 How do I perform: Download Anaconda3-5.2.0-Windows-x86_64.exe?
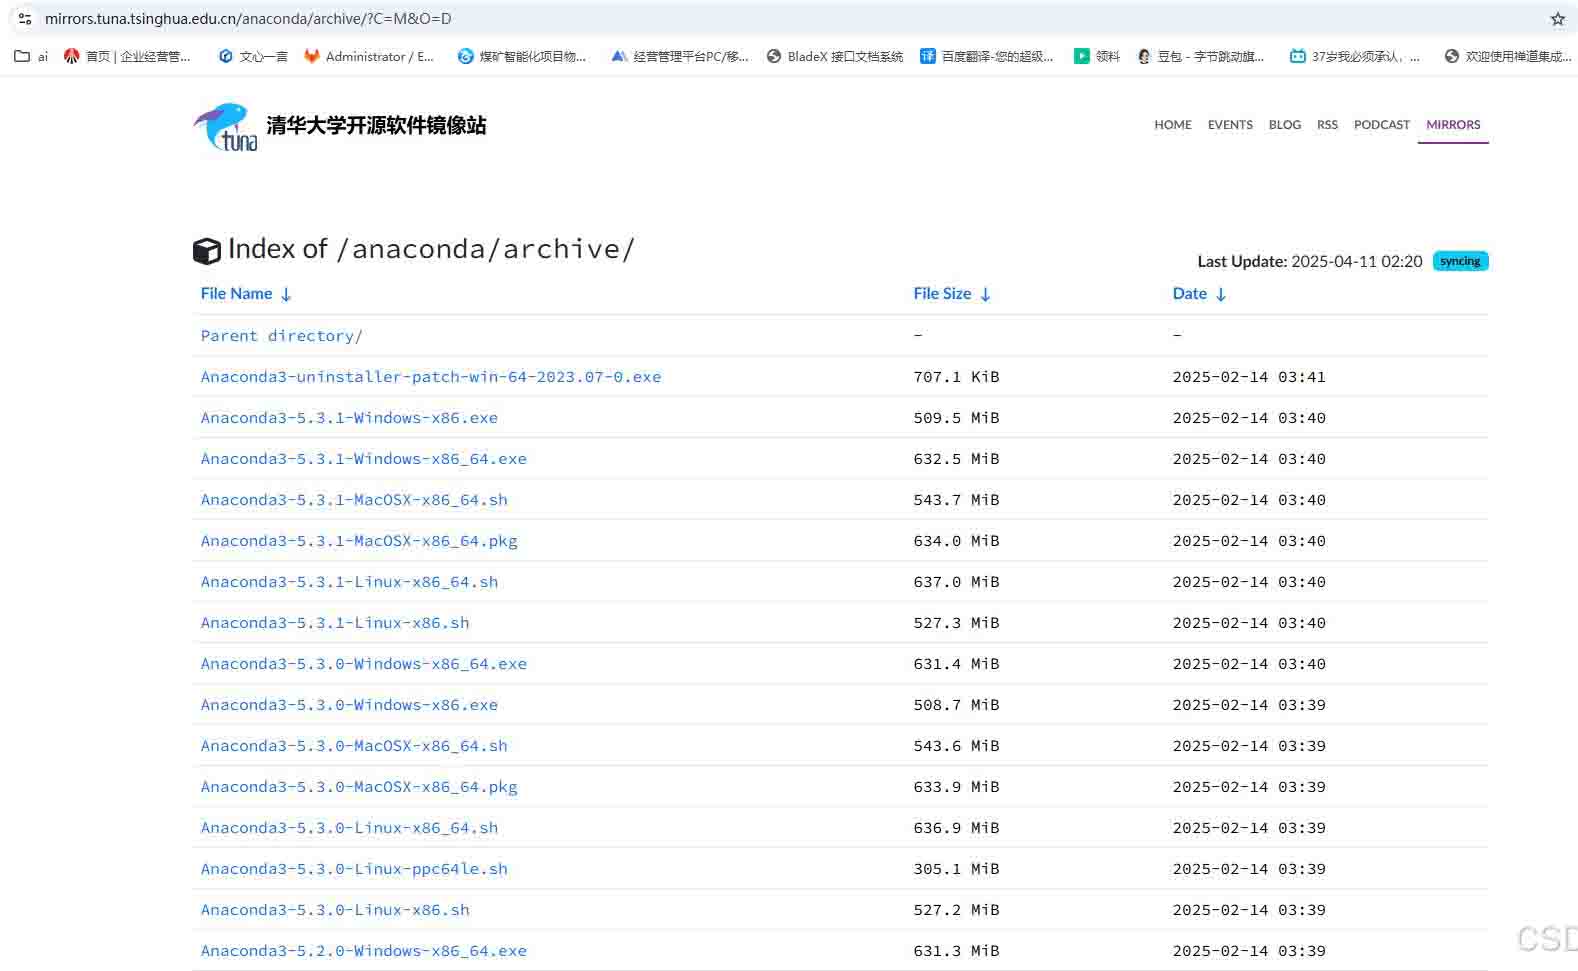[364, 951]
